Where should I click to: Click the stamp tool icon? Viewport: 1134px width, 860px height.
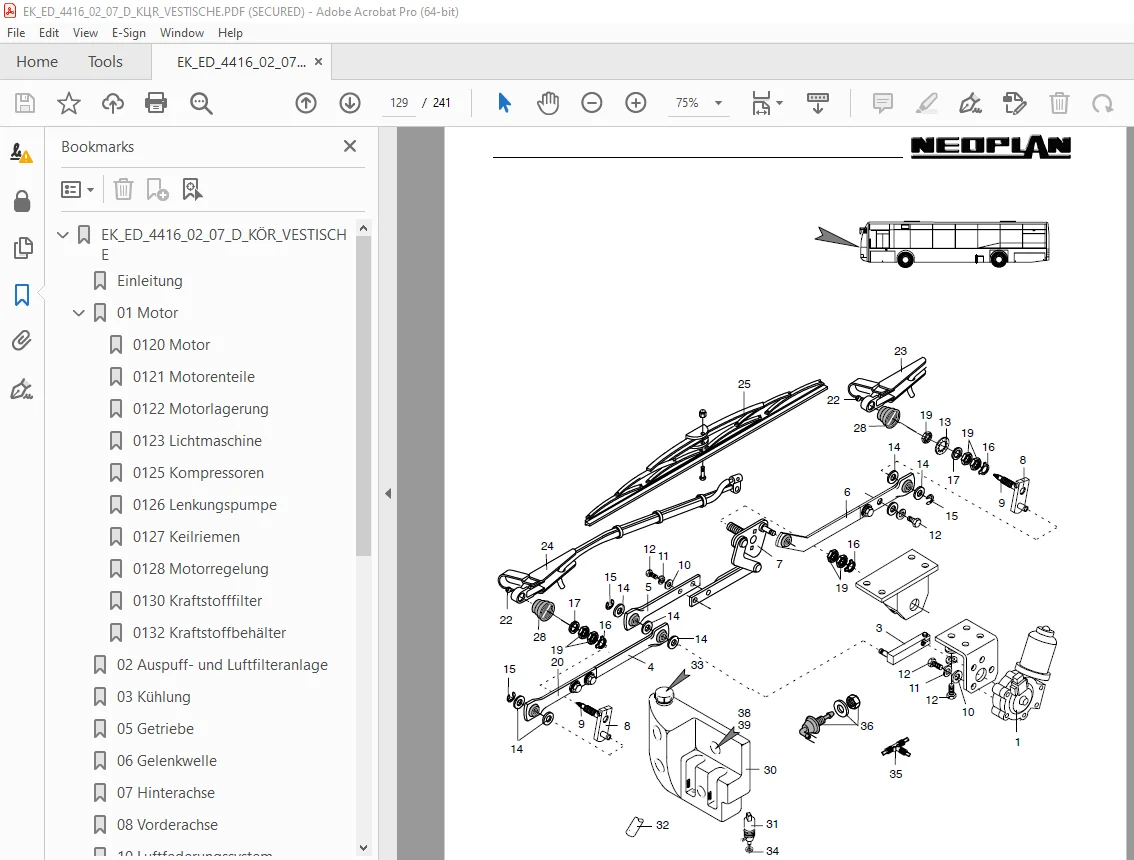1015,103
